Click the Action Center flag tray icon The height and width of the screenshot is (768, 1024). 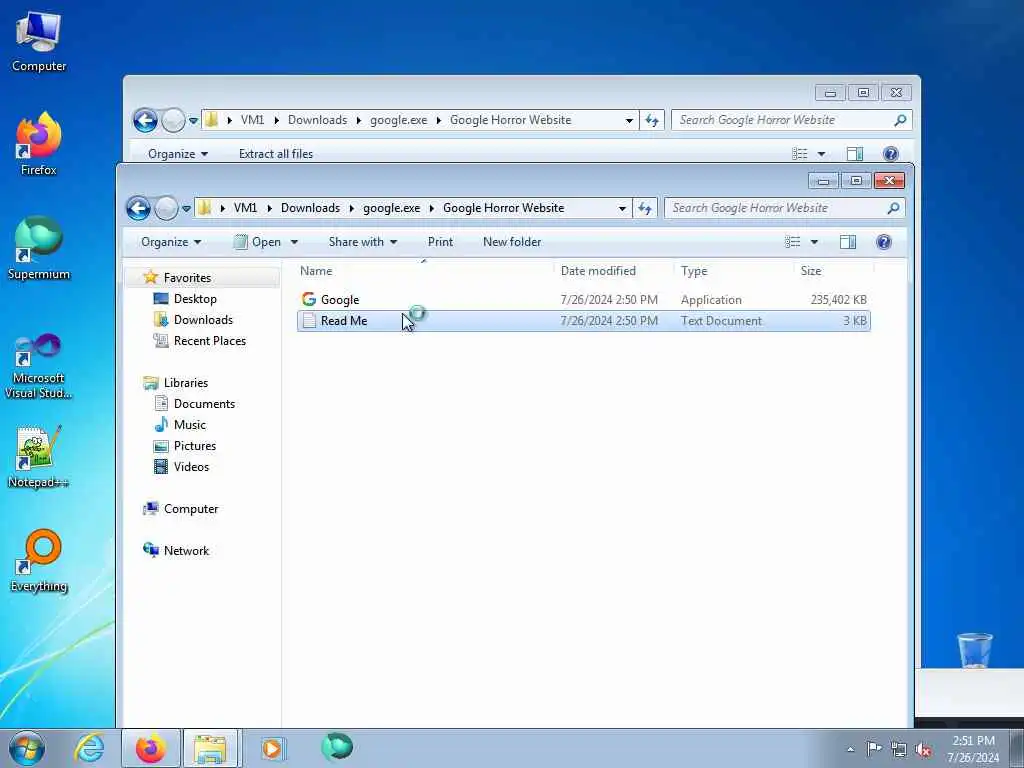tap(874, 749)
